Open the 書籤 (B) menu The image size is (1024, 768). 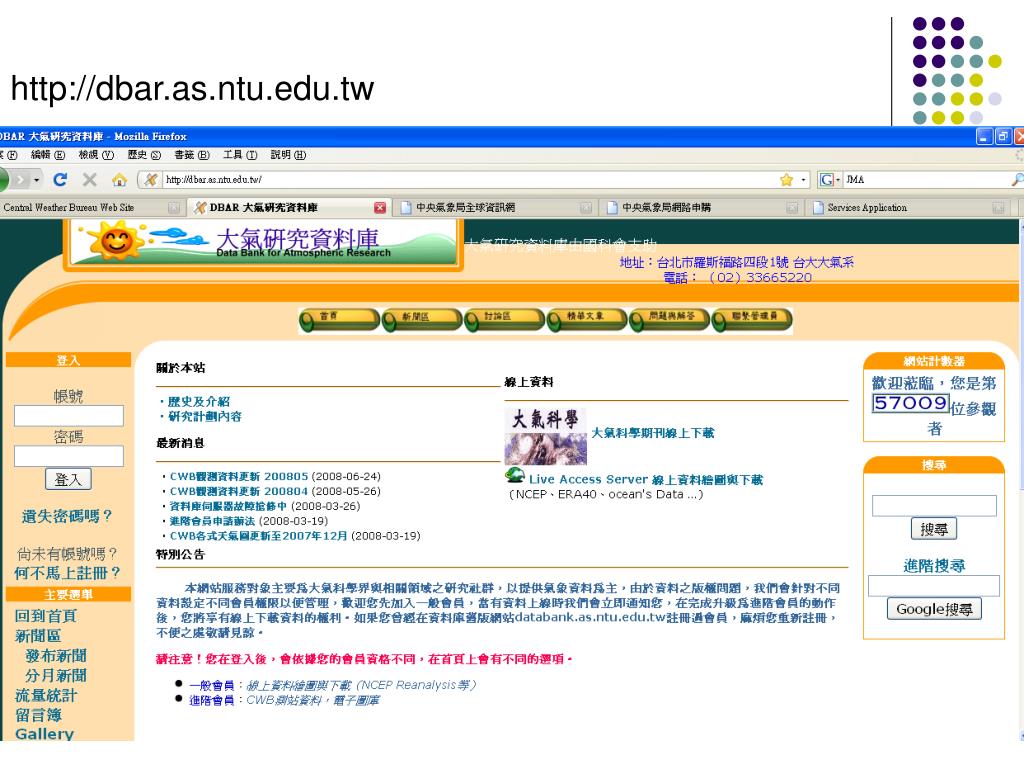click(191, 155)
